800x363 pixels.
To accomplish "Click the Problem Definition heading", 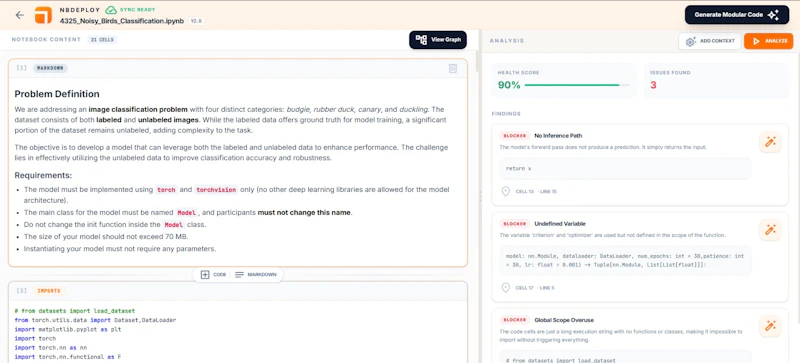I will click(57, 94).
